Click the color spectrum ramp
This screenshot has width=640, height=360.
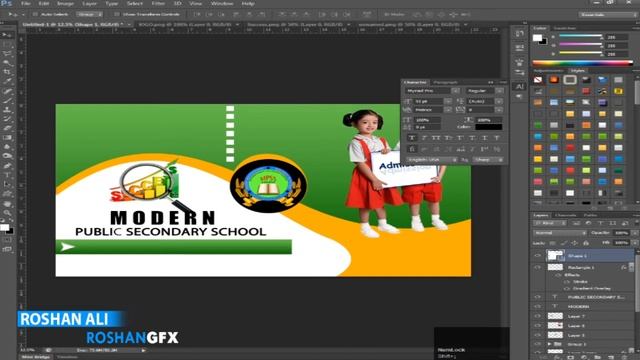point(582,63)
